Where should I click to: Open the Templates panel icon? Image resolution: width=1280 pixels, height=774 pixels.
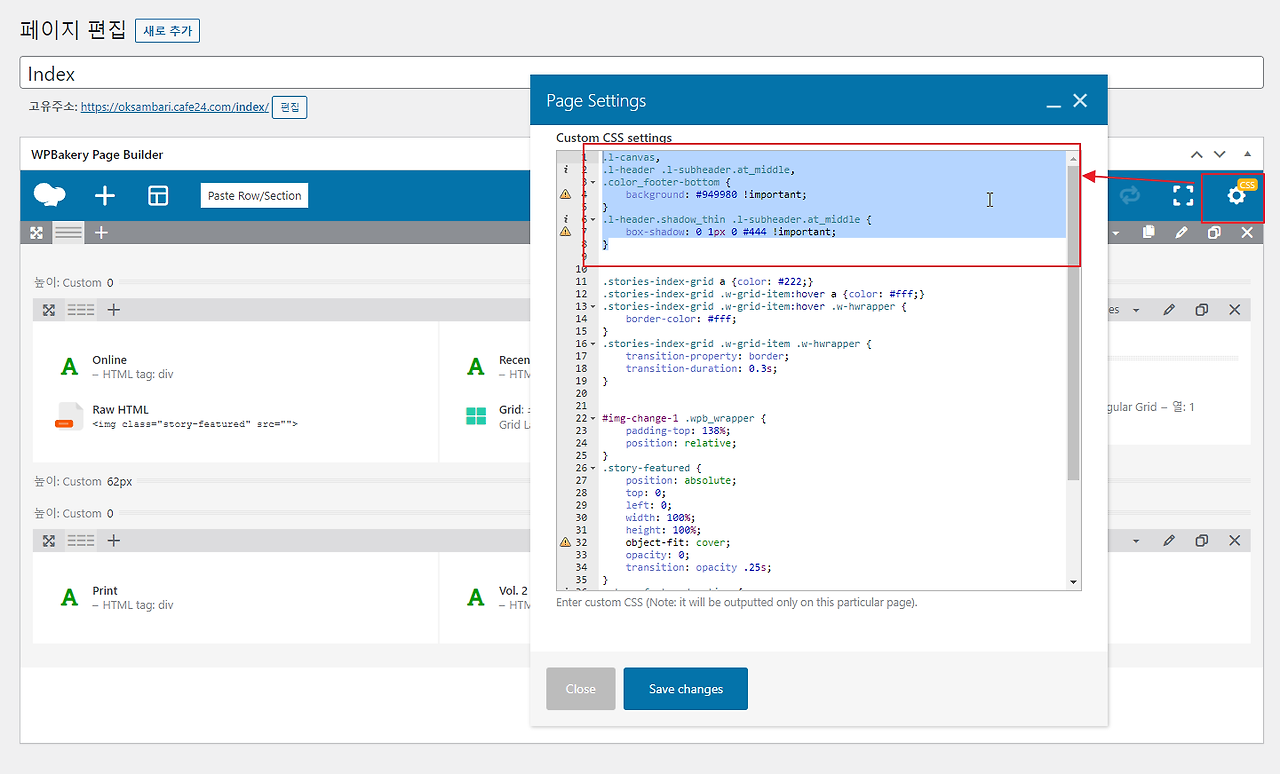(x=158, y=195)
